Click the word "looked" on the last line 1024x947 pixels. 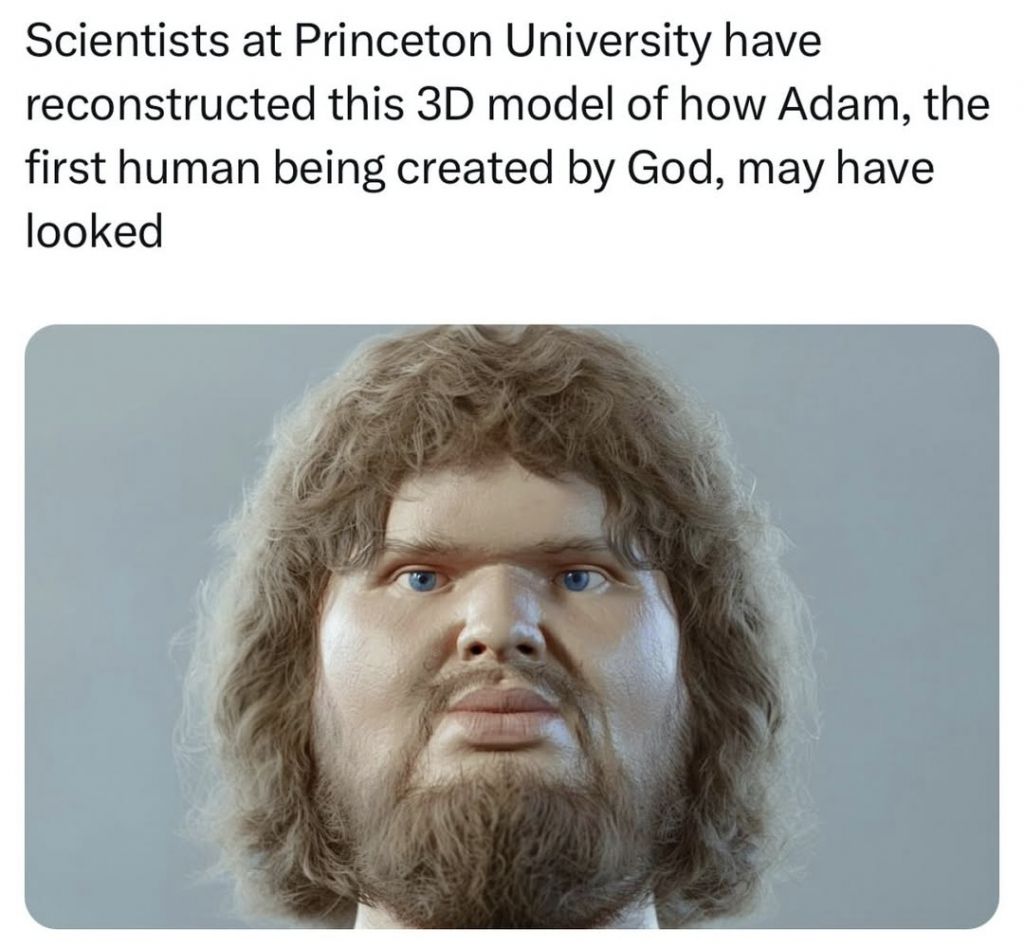(x=94, y=232)
